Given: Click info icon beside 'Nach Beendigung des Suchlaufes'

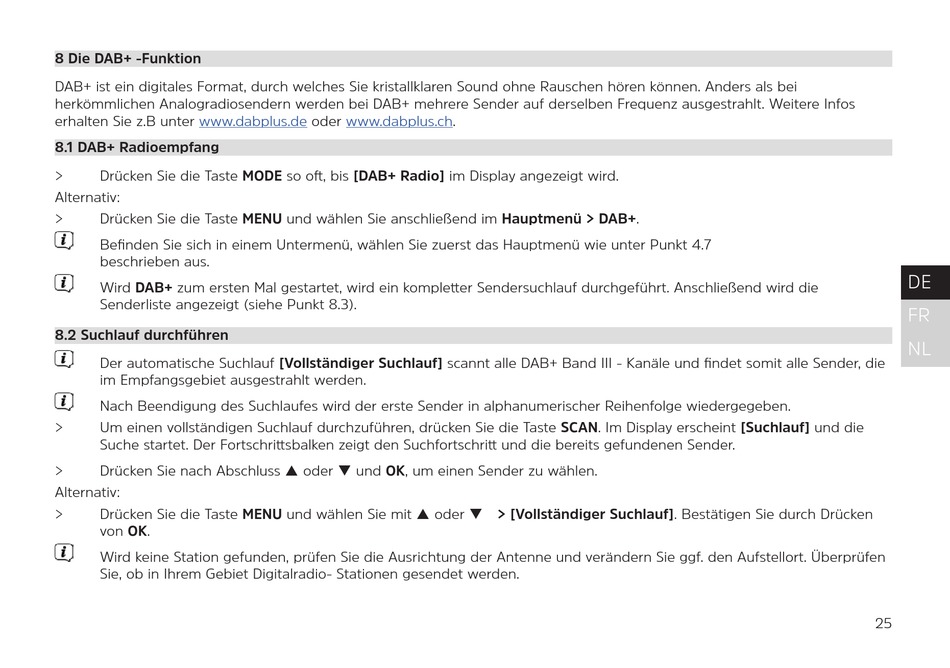Looking at the screenshot, I should point(64,401).
